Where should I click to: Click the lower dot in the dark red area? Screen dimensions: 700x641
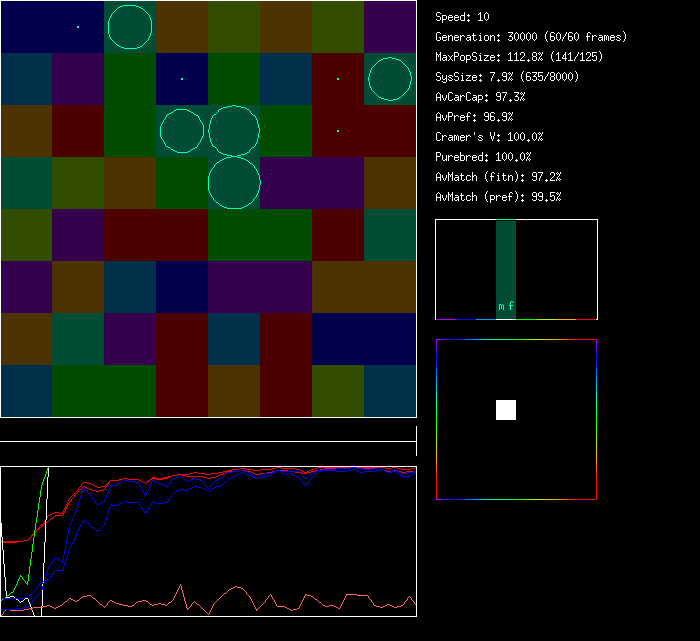click(x=338, y=131)
